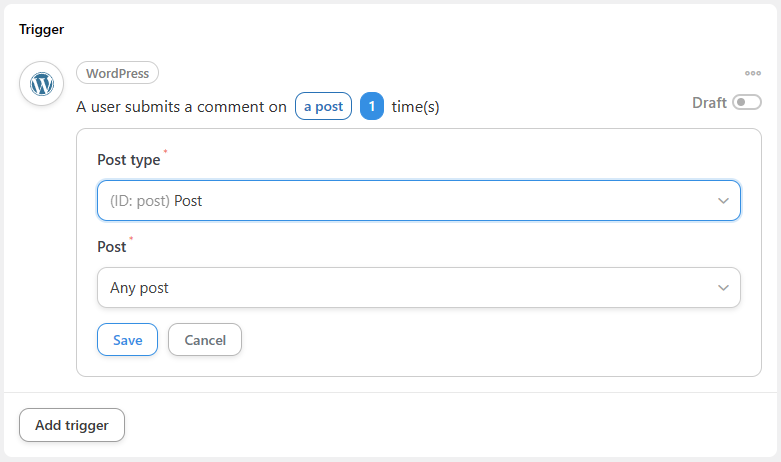Click the round WordPress logo icon
This screenshot has width=781, height=462.
(41, 83)
